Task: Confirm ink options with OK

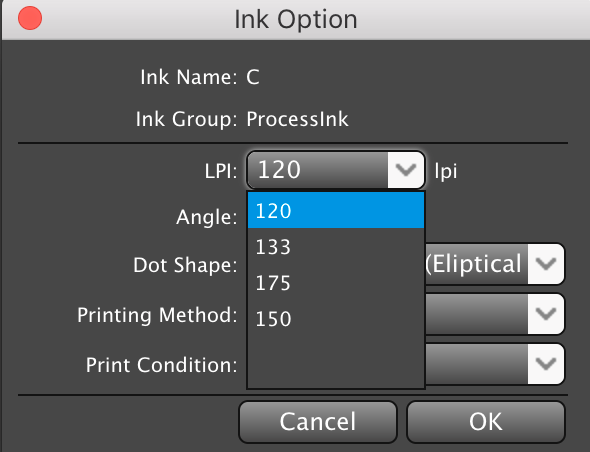Action: pyautogui.click(x=485, y=422)
